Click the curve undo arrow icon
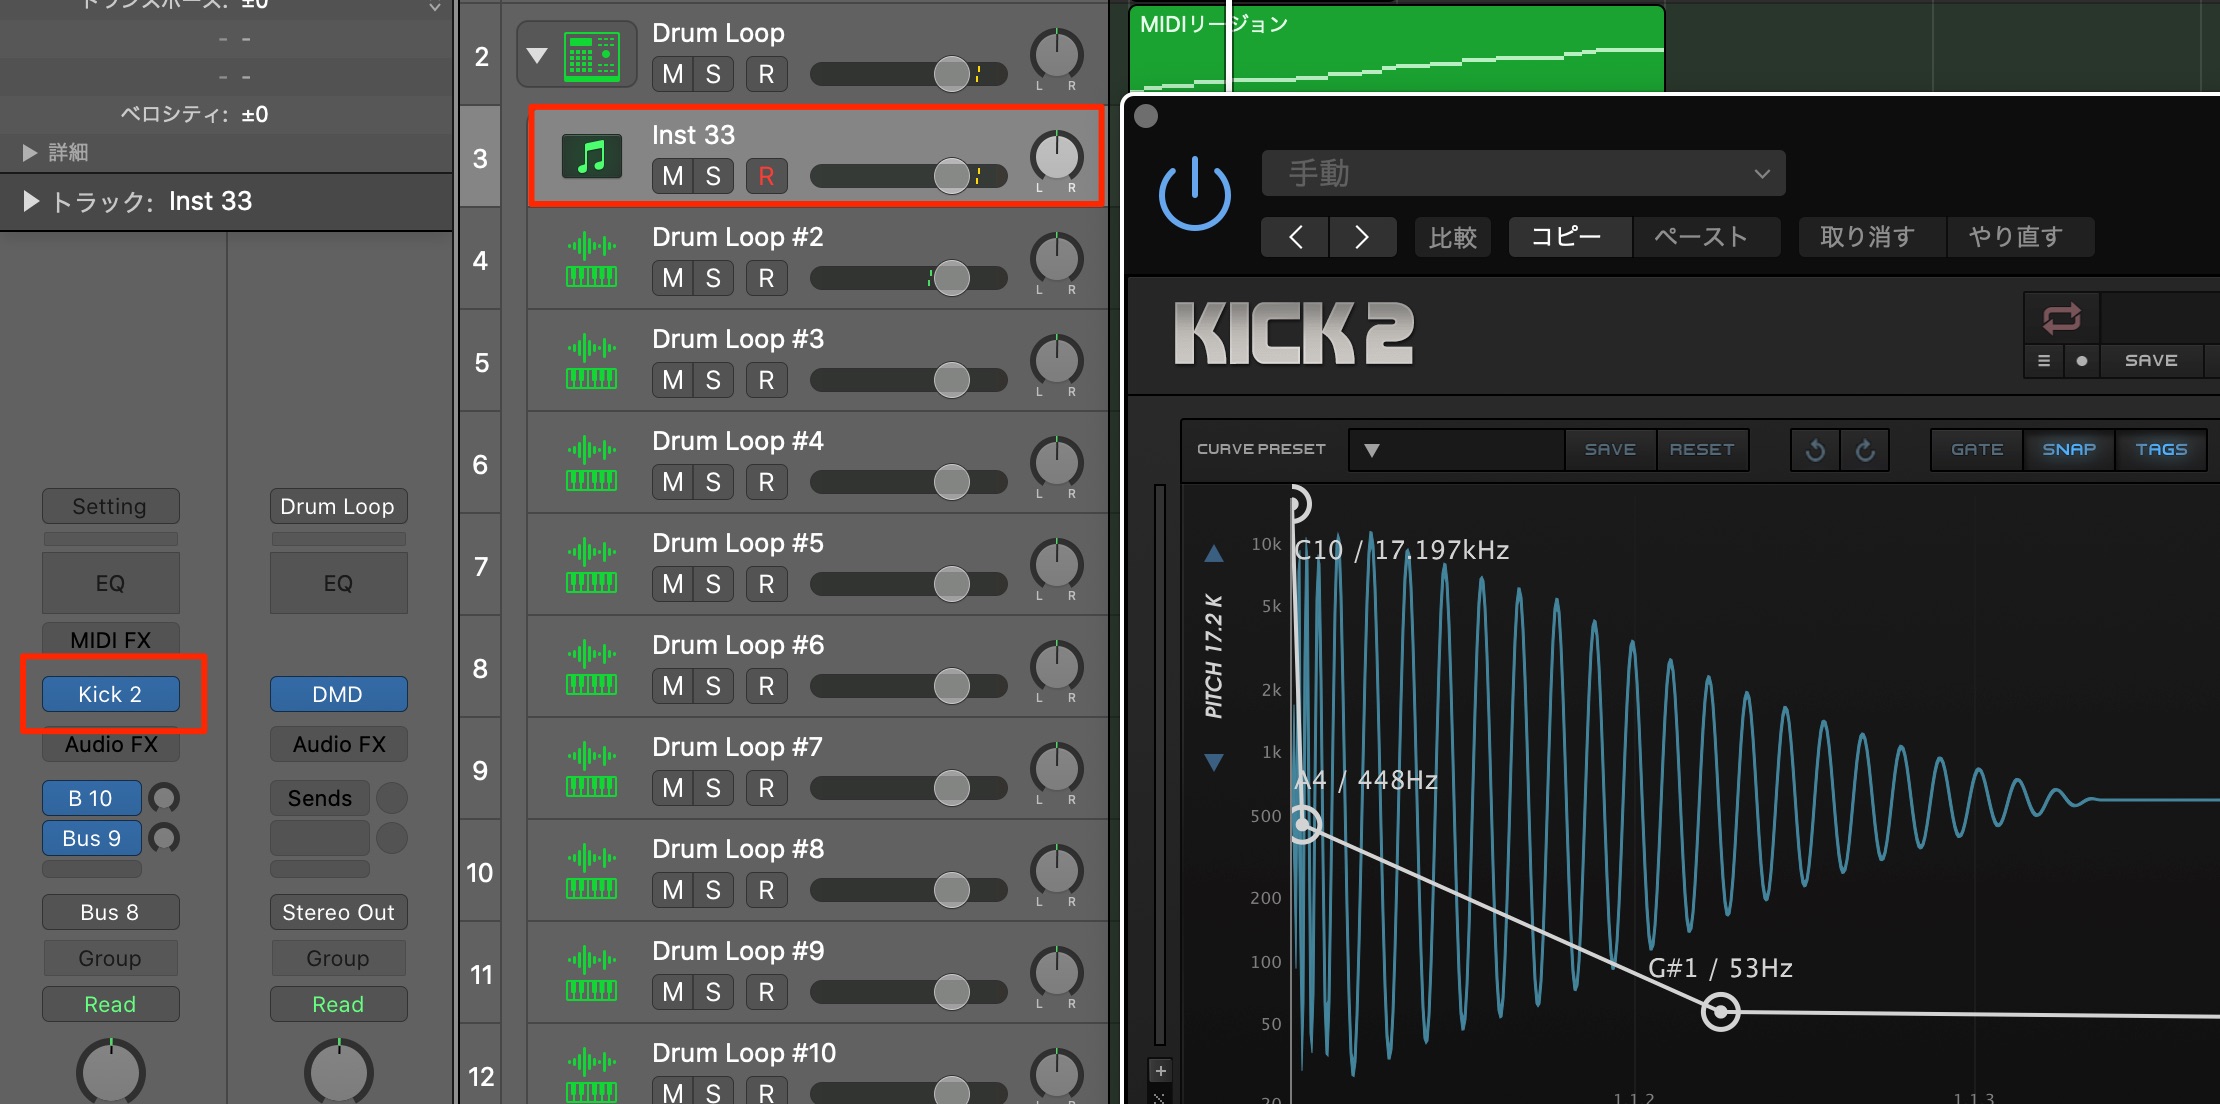 [1816, 450]
